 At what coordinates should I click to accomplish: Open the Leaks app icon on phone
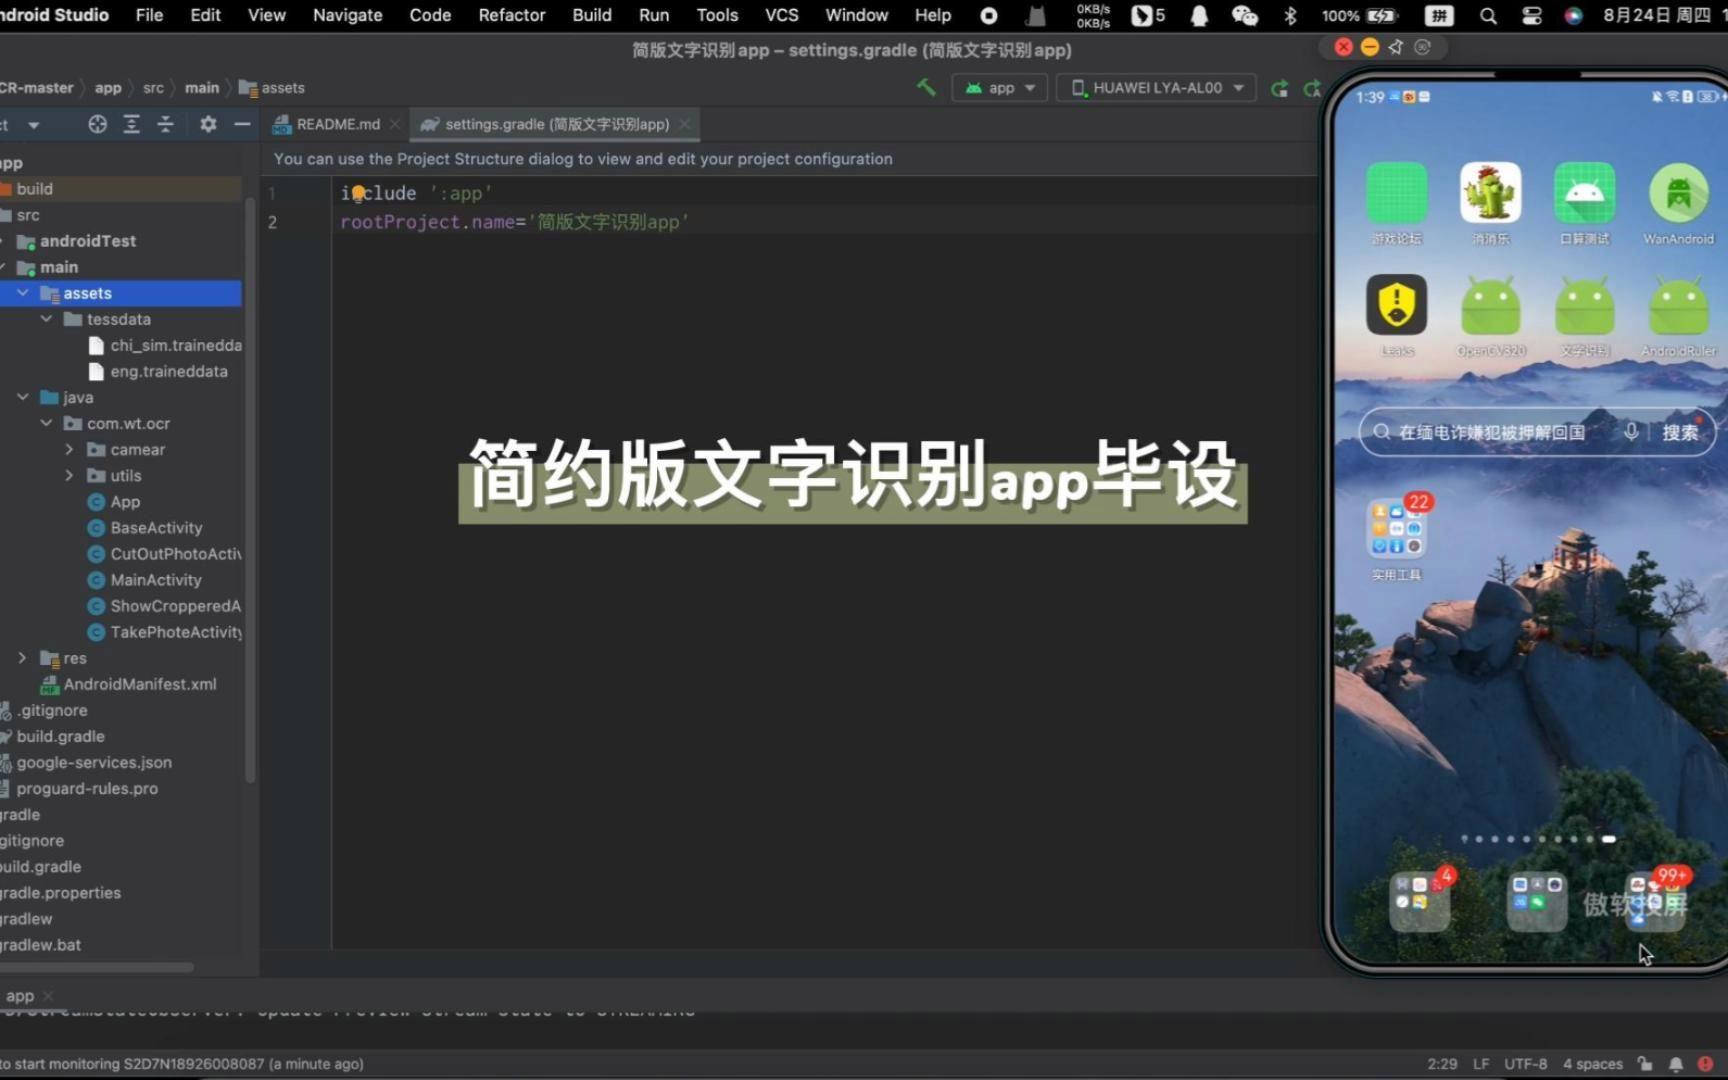tap(1396, 304)
